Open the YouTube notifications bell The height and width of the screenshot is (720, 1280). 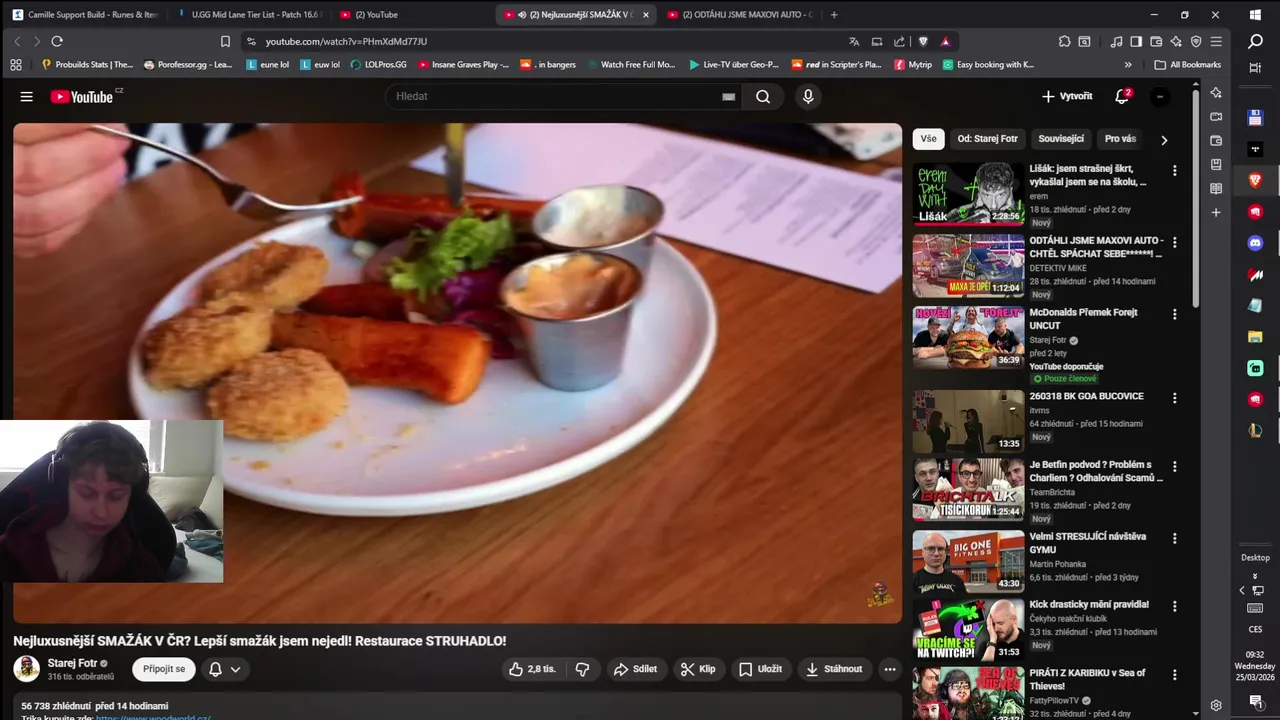pos(1122,96)
